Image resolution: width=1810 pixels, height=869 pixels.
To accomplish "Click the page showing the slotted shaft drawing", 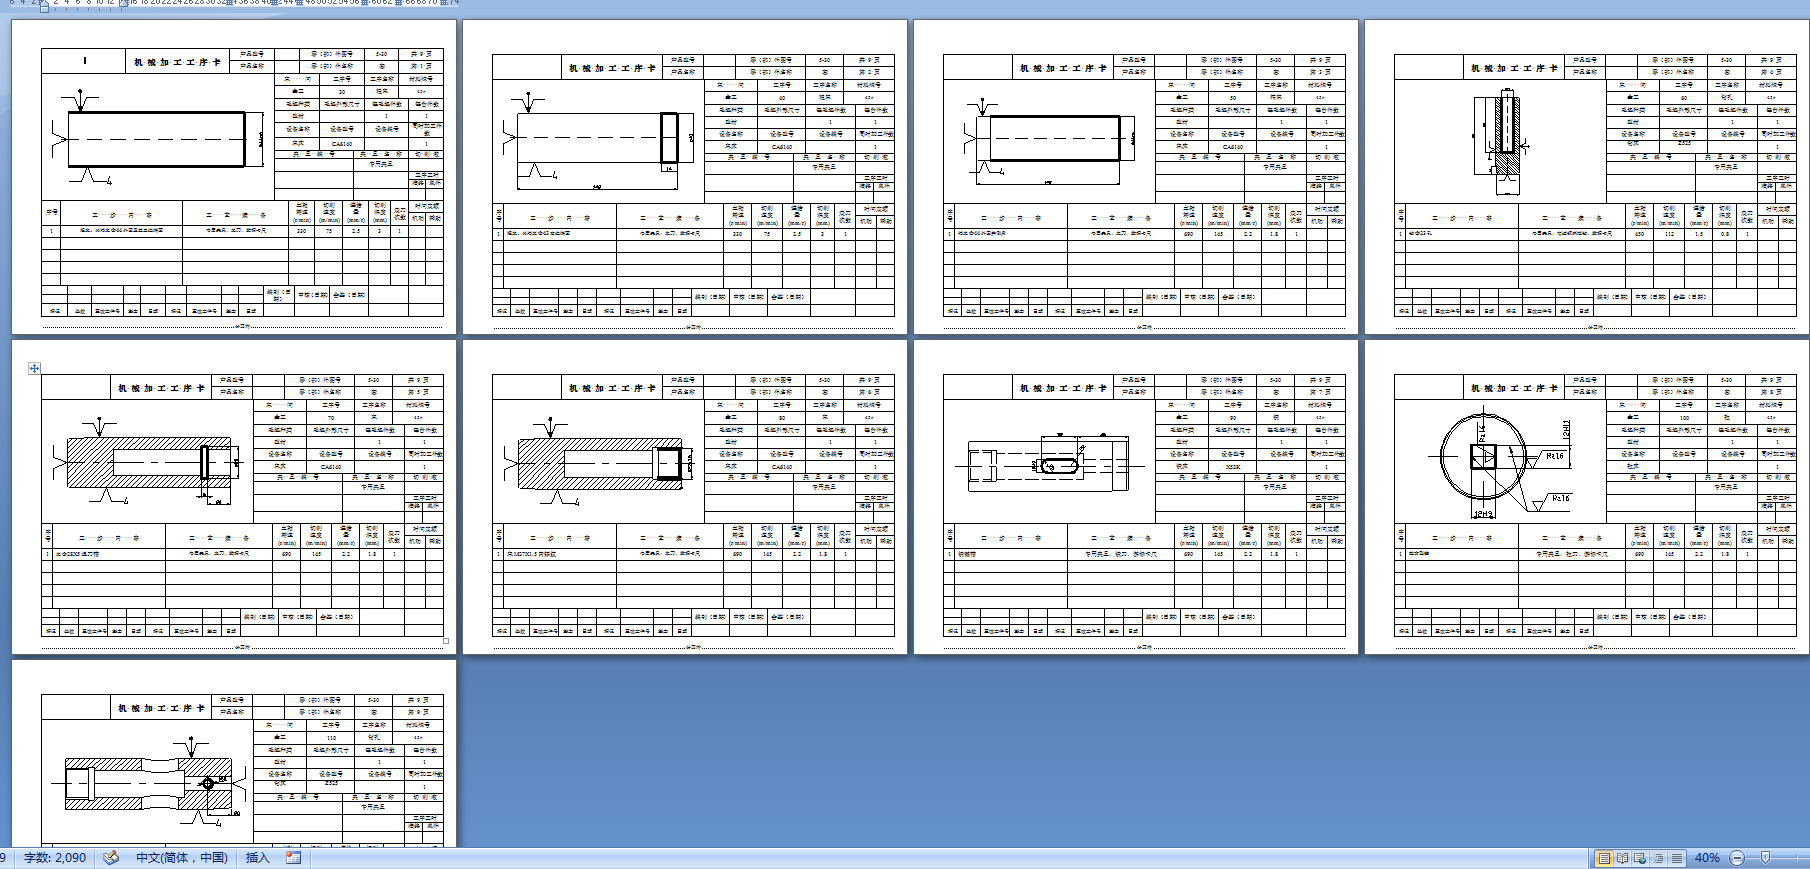I will click(1136, 497).
